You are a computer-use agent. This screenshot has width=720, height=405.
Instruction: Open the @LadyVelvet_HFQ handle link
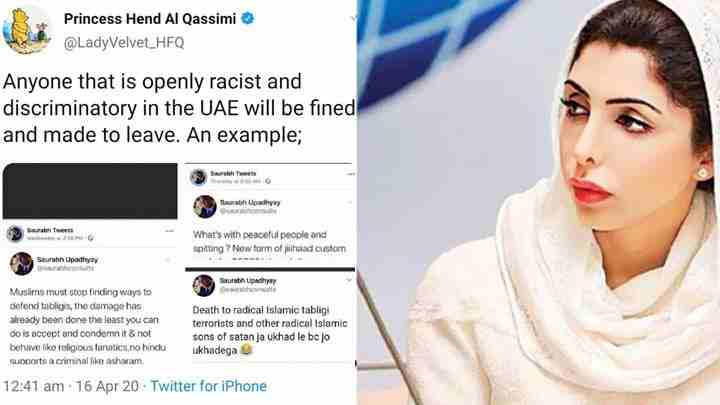[124, 43]
